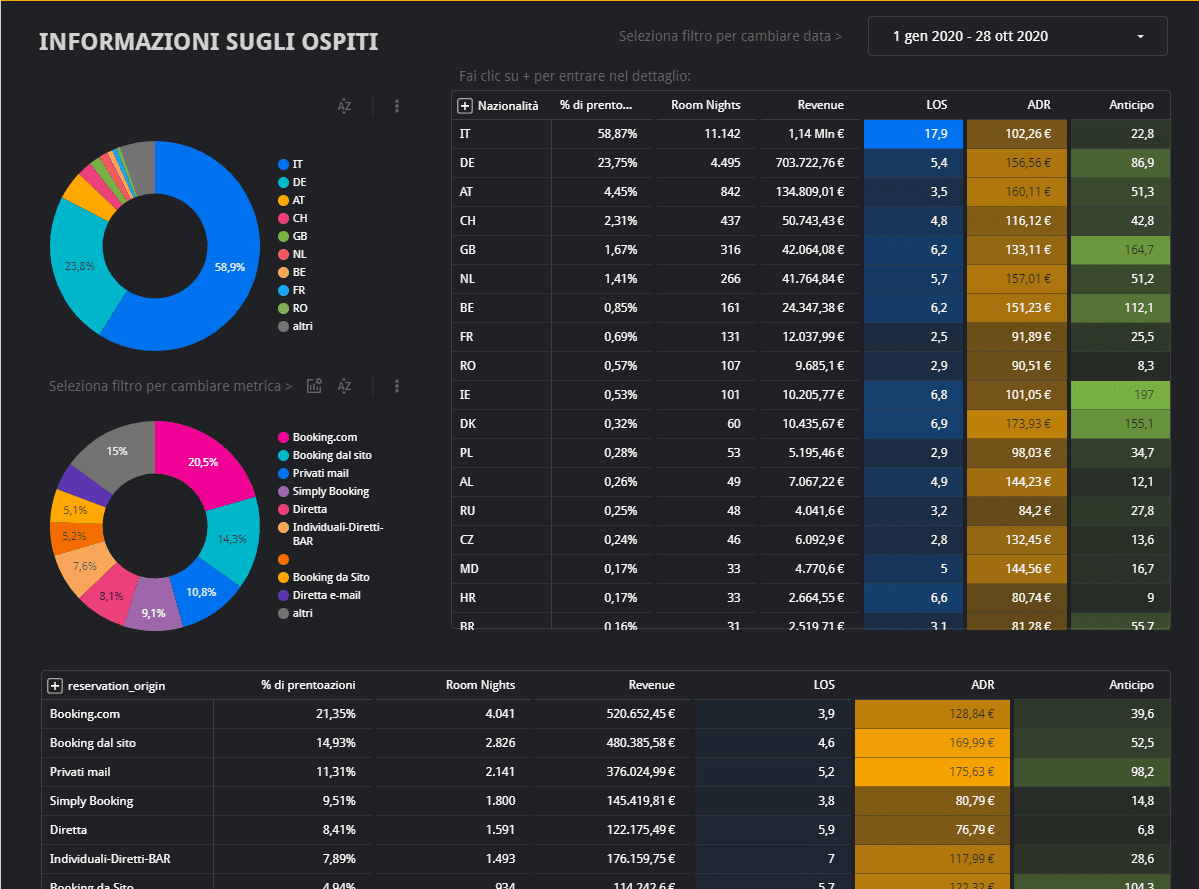Open the date range dropdown
This screenshot has height=889, width=1199.
[1017, 36]
